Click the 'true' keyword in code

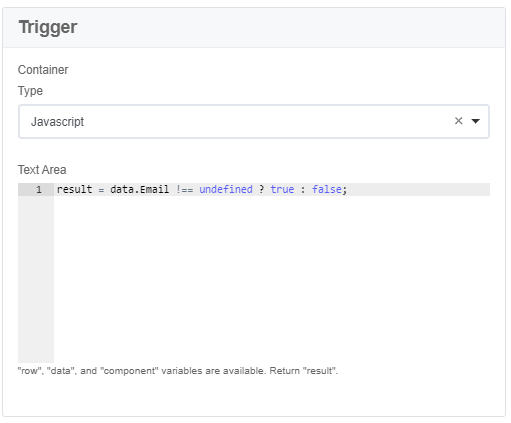(x=282, y=189)
